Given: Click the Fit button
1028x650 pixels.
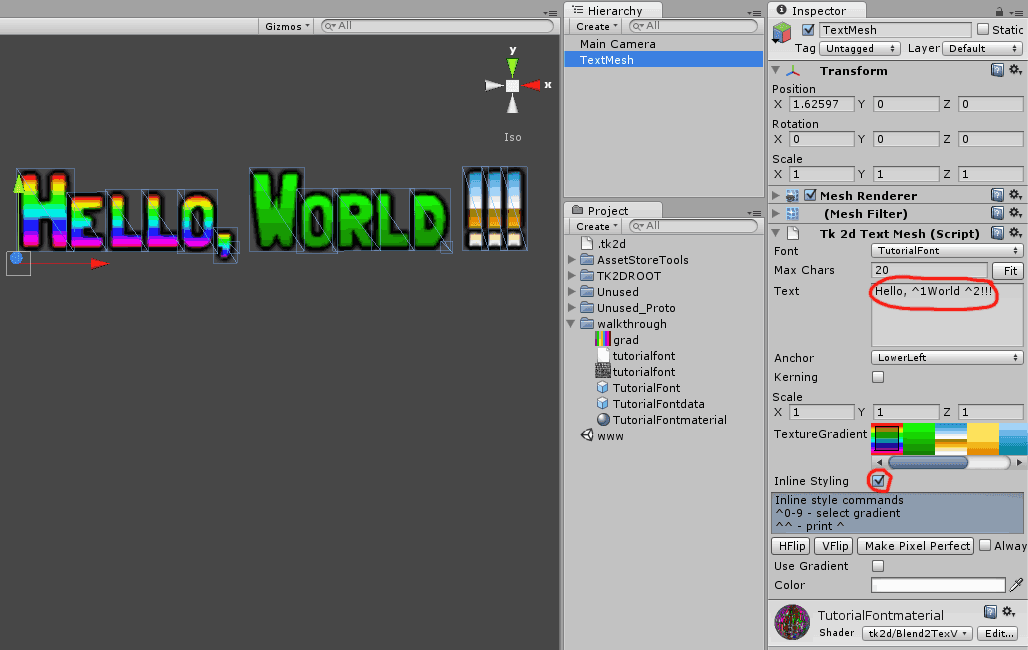Looking at the screenshot, I should point(1008,270).
